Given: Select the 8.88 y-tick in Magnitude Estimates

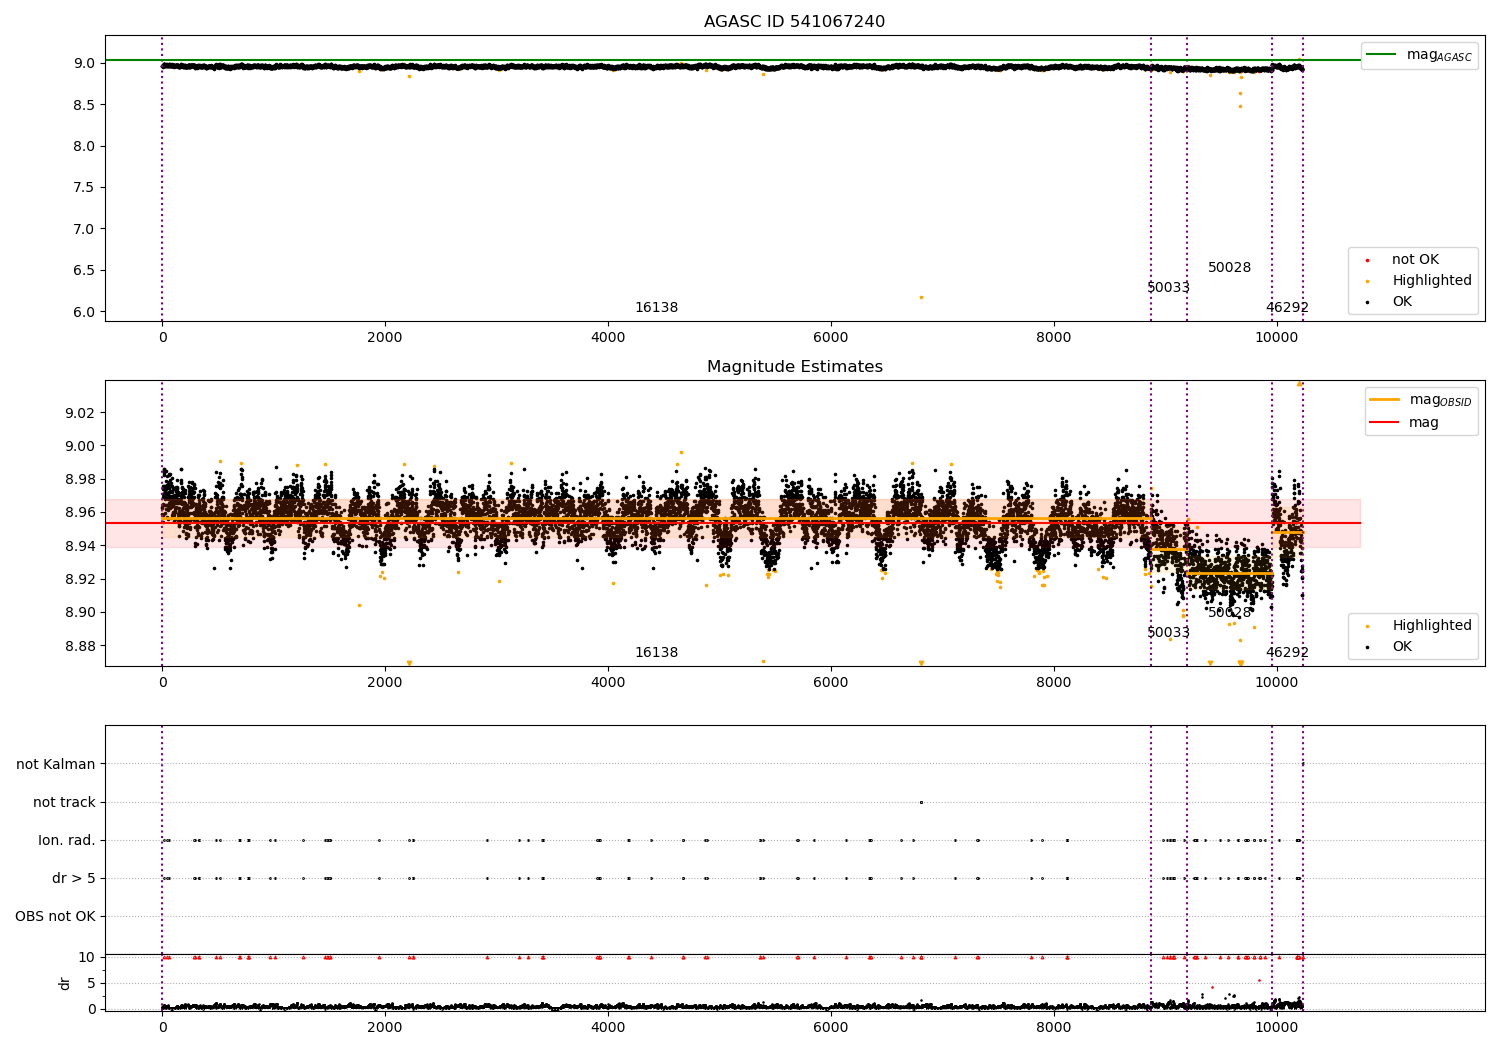Looking at the screenshot, I should pyautogui.click(x=81, y=646).
